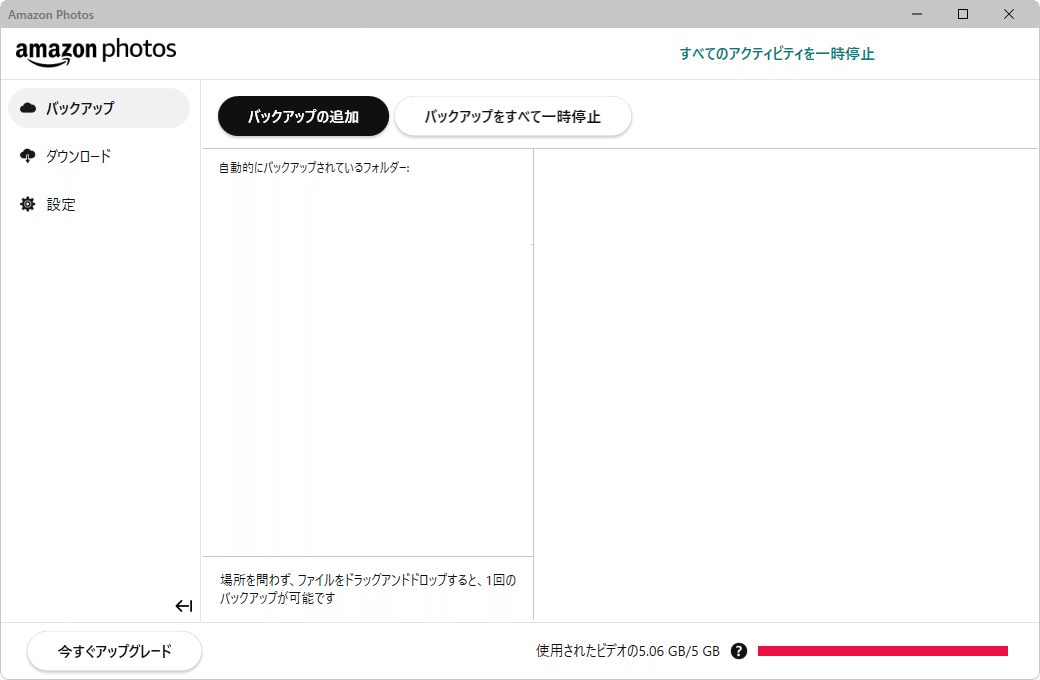Screen dimensions: 1040x680
Task: Collapse the sidebar using the arrow icon
Action: [184, 605]
